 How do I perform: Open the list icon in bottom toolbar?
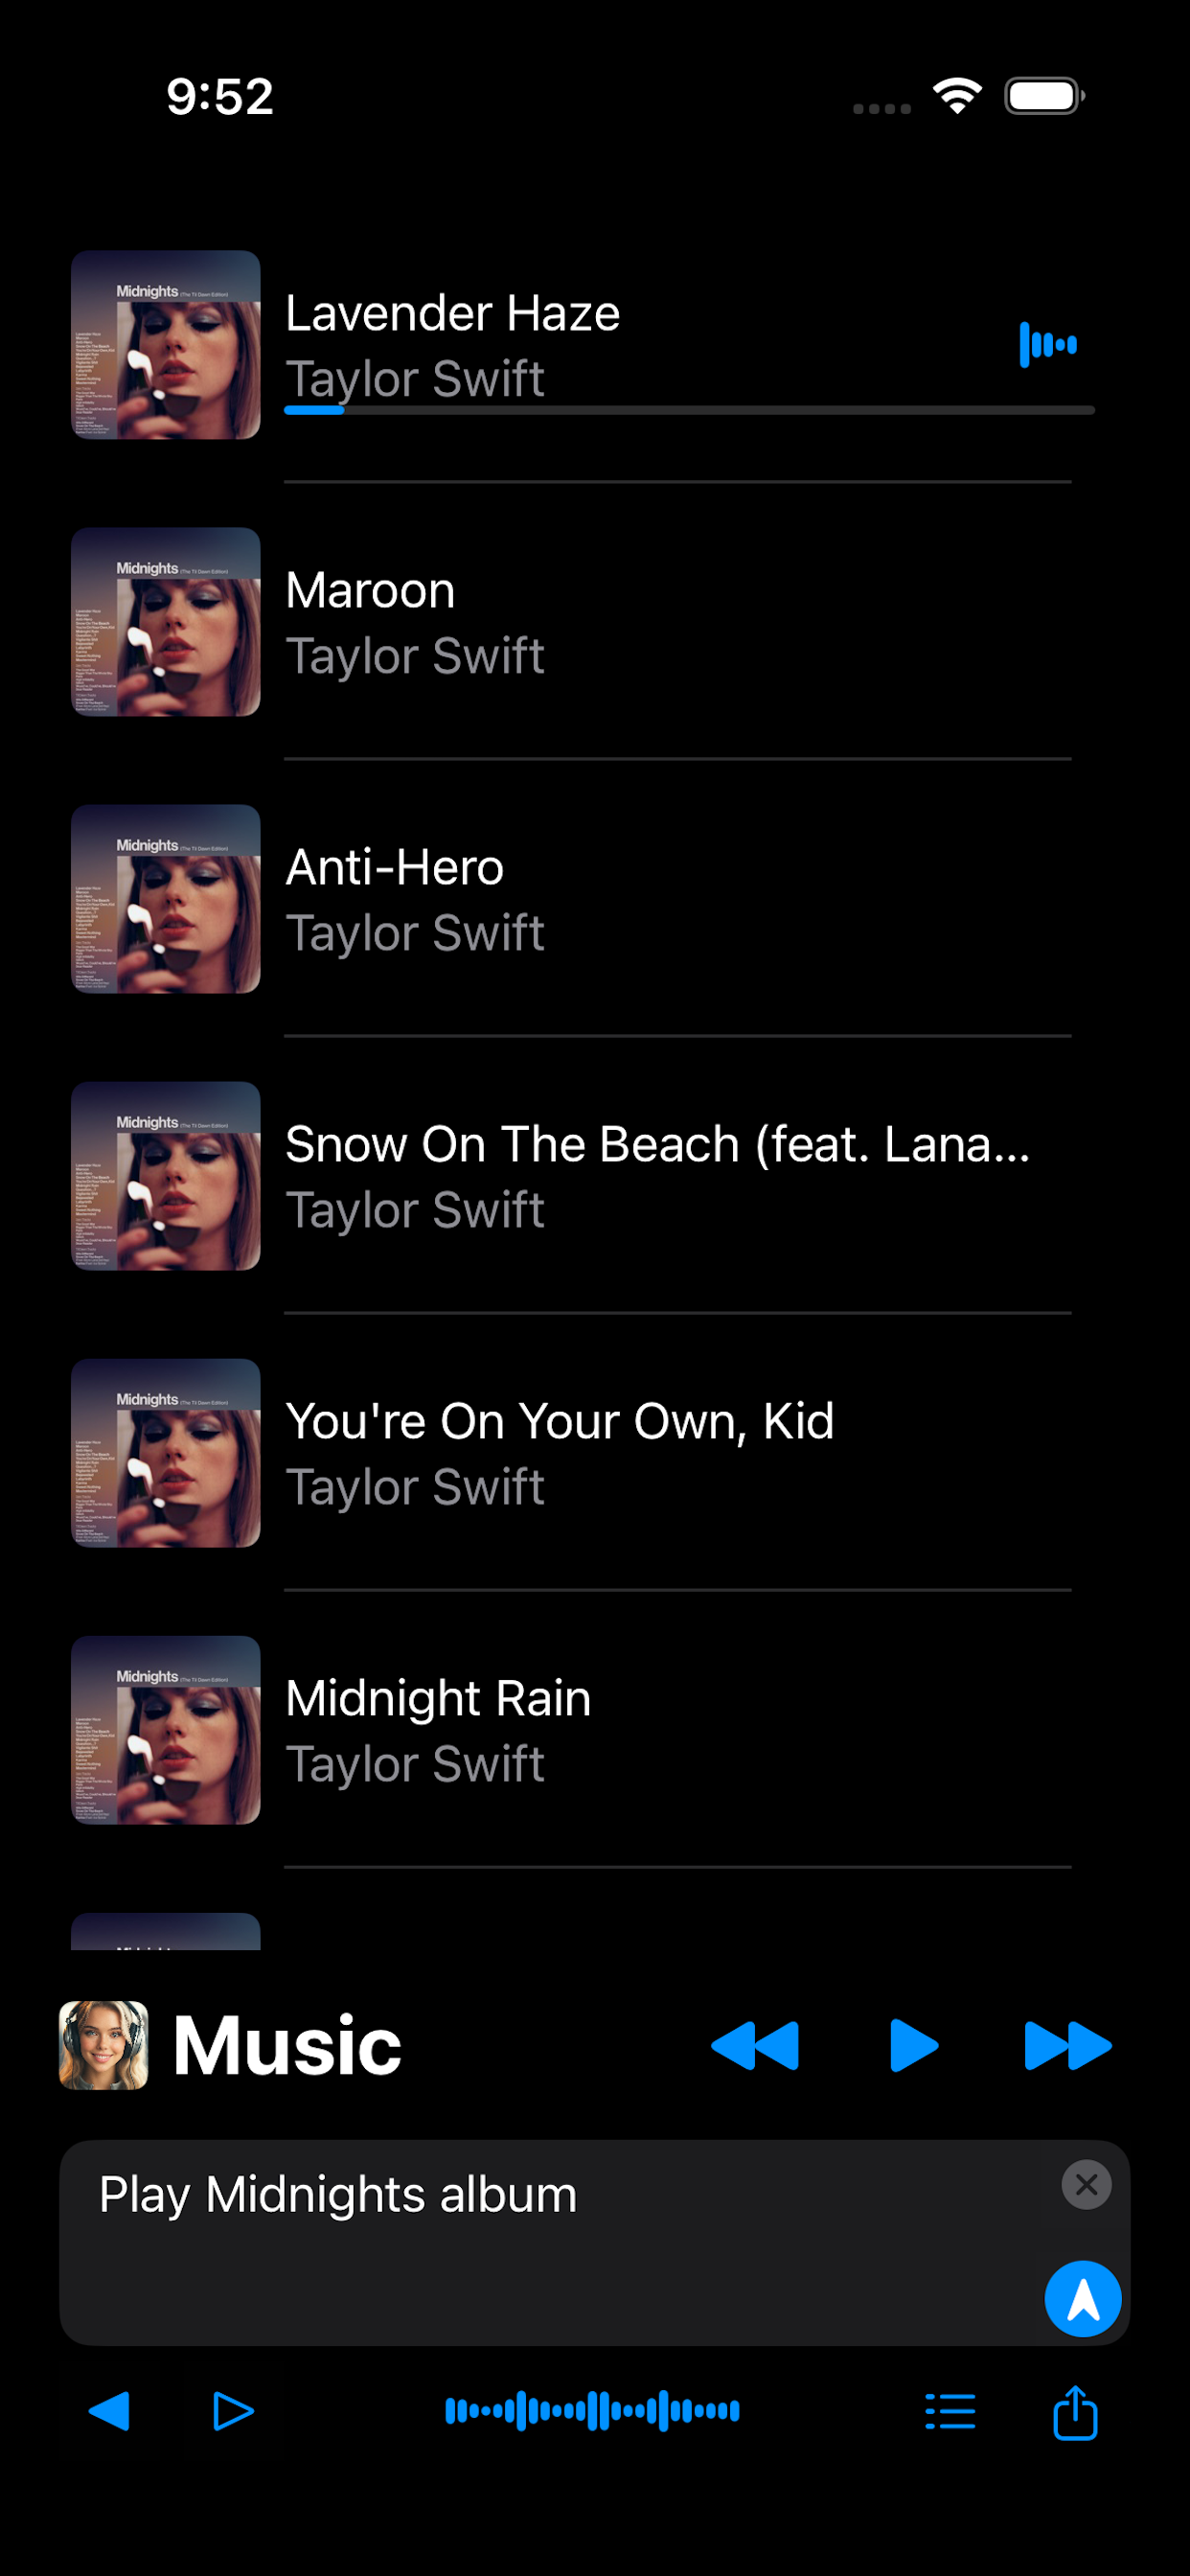[x=950, y=2411]
